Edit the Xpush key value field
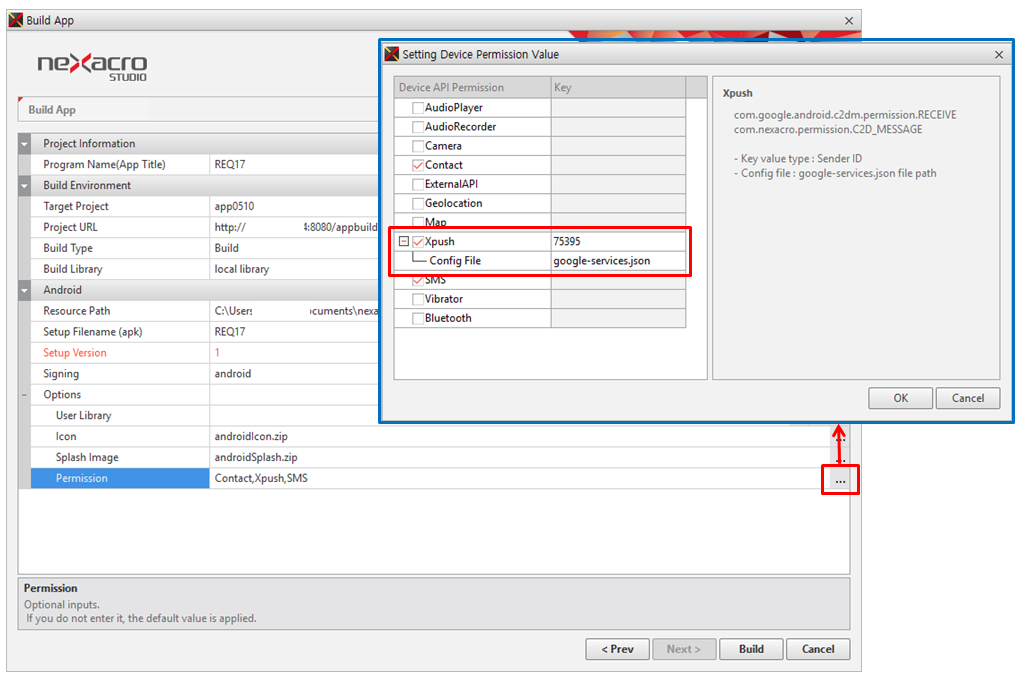The height and width of the screenshot is (675, 1021). pyautogui.click(x=617, y=242)
